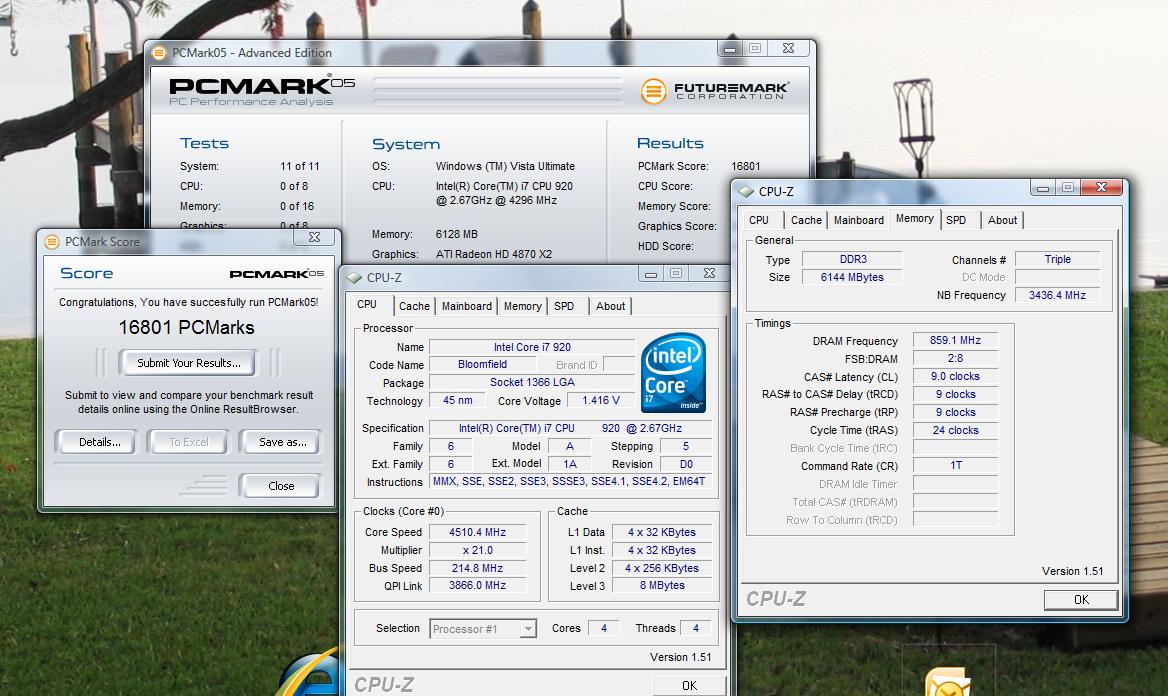Open the Processor #1 selection dropdown
Viewport: 1168px width, 696px height.
(527, 629)
